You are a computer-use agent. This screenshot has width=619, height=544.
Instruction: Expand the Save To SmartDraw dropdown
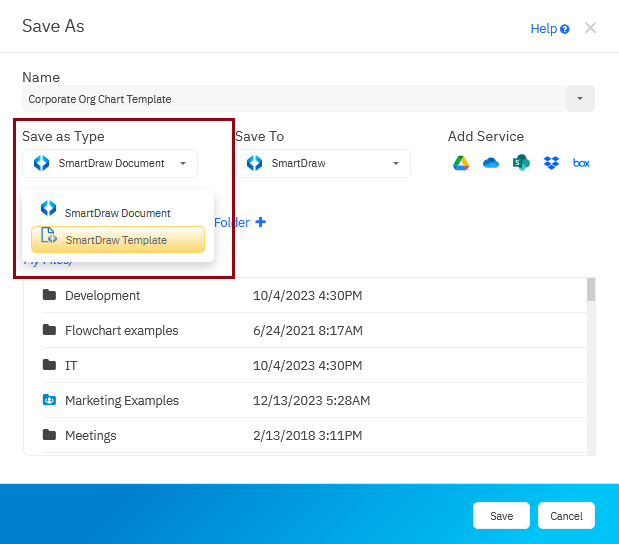pos(323,163)
